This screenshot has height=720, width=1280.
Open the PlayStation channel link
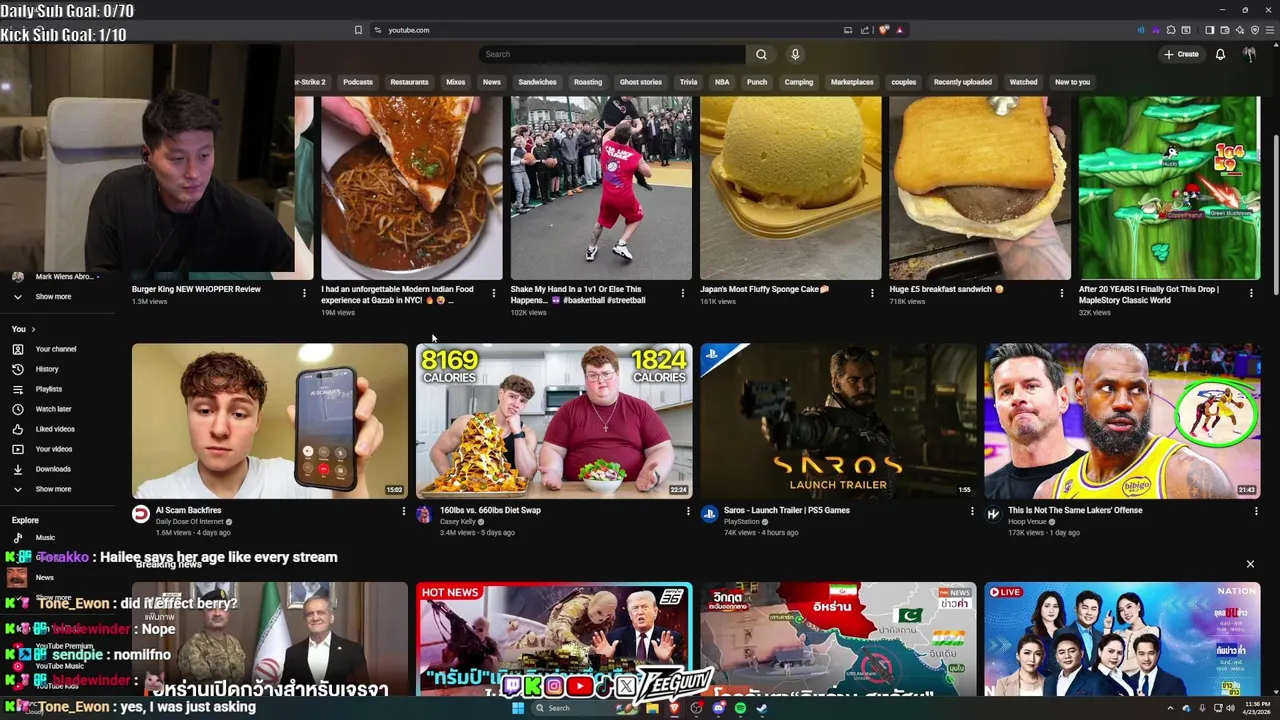coord(741,522)
